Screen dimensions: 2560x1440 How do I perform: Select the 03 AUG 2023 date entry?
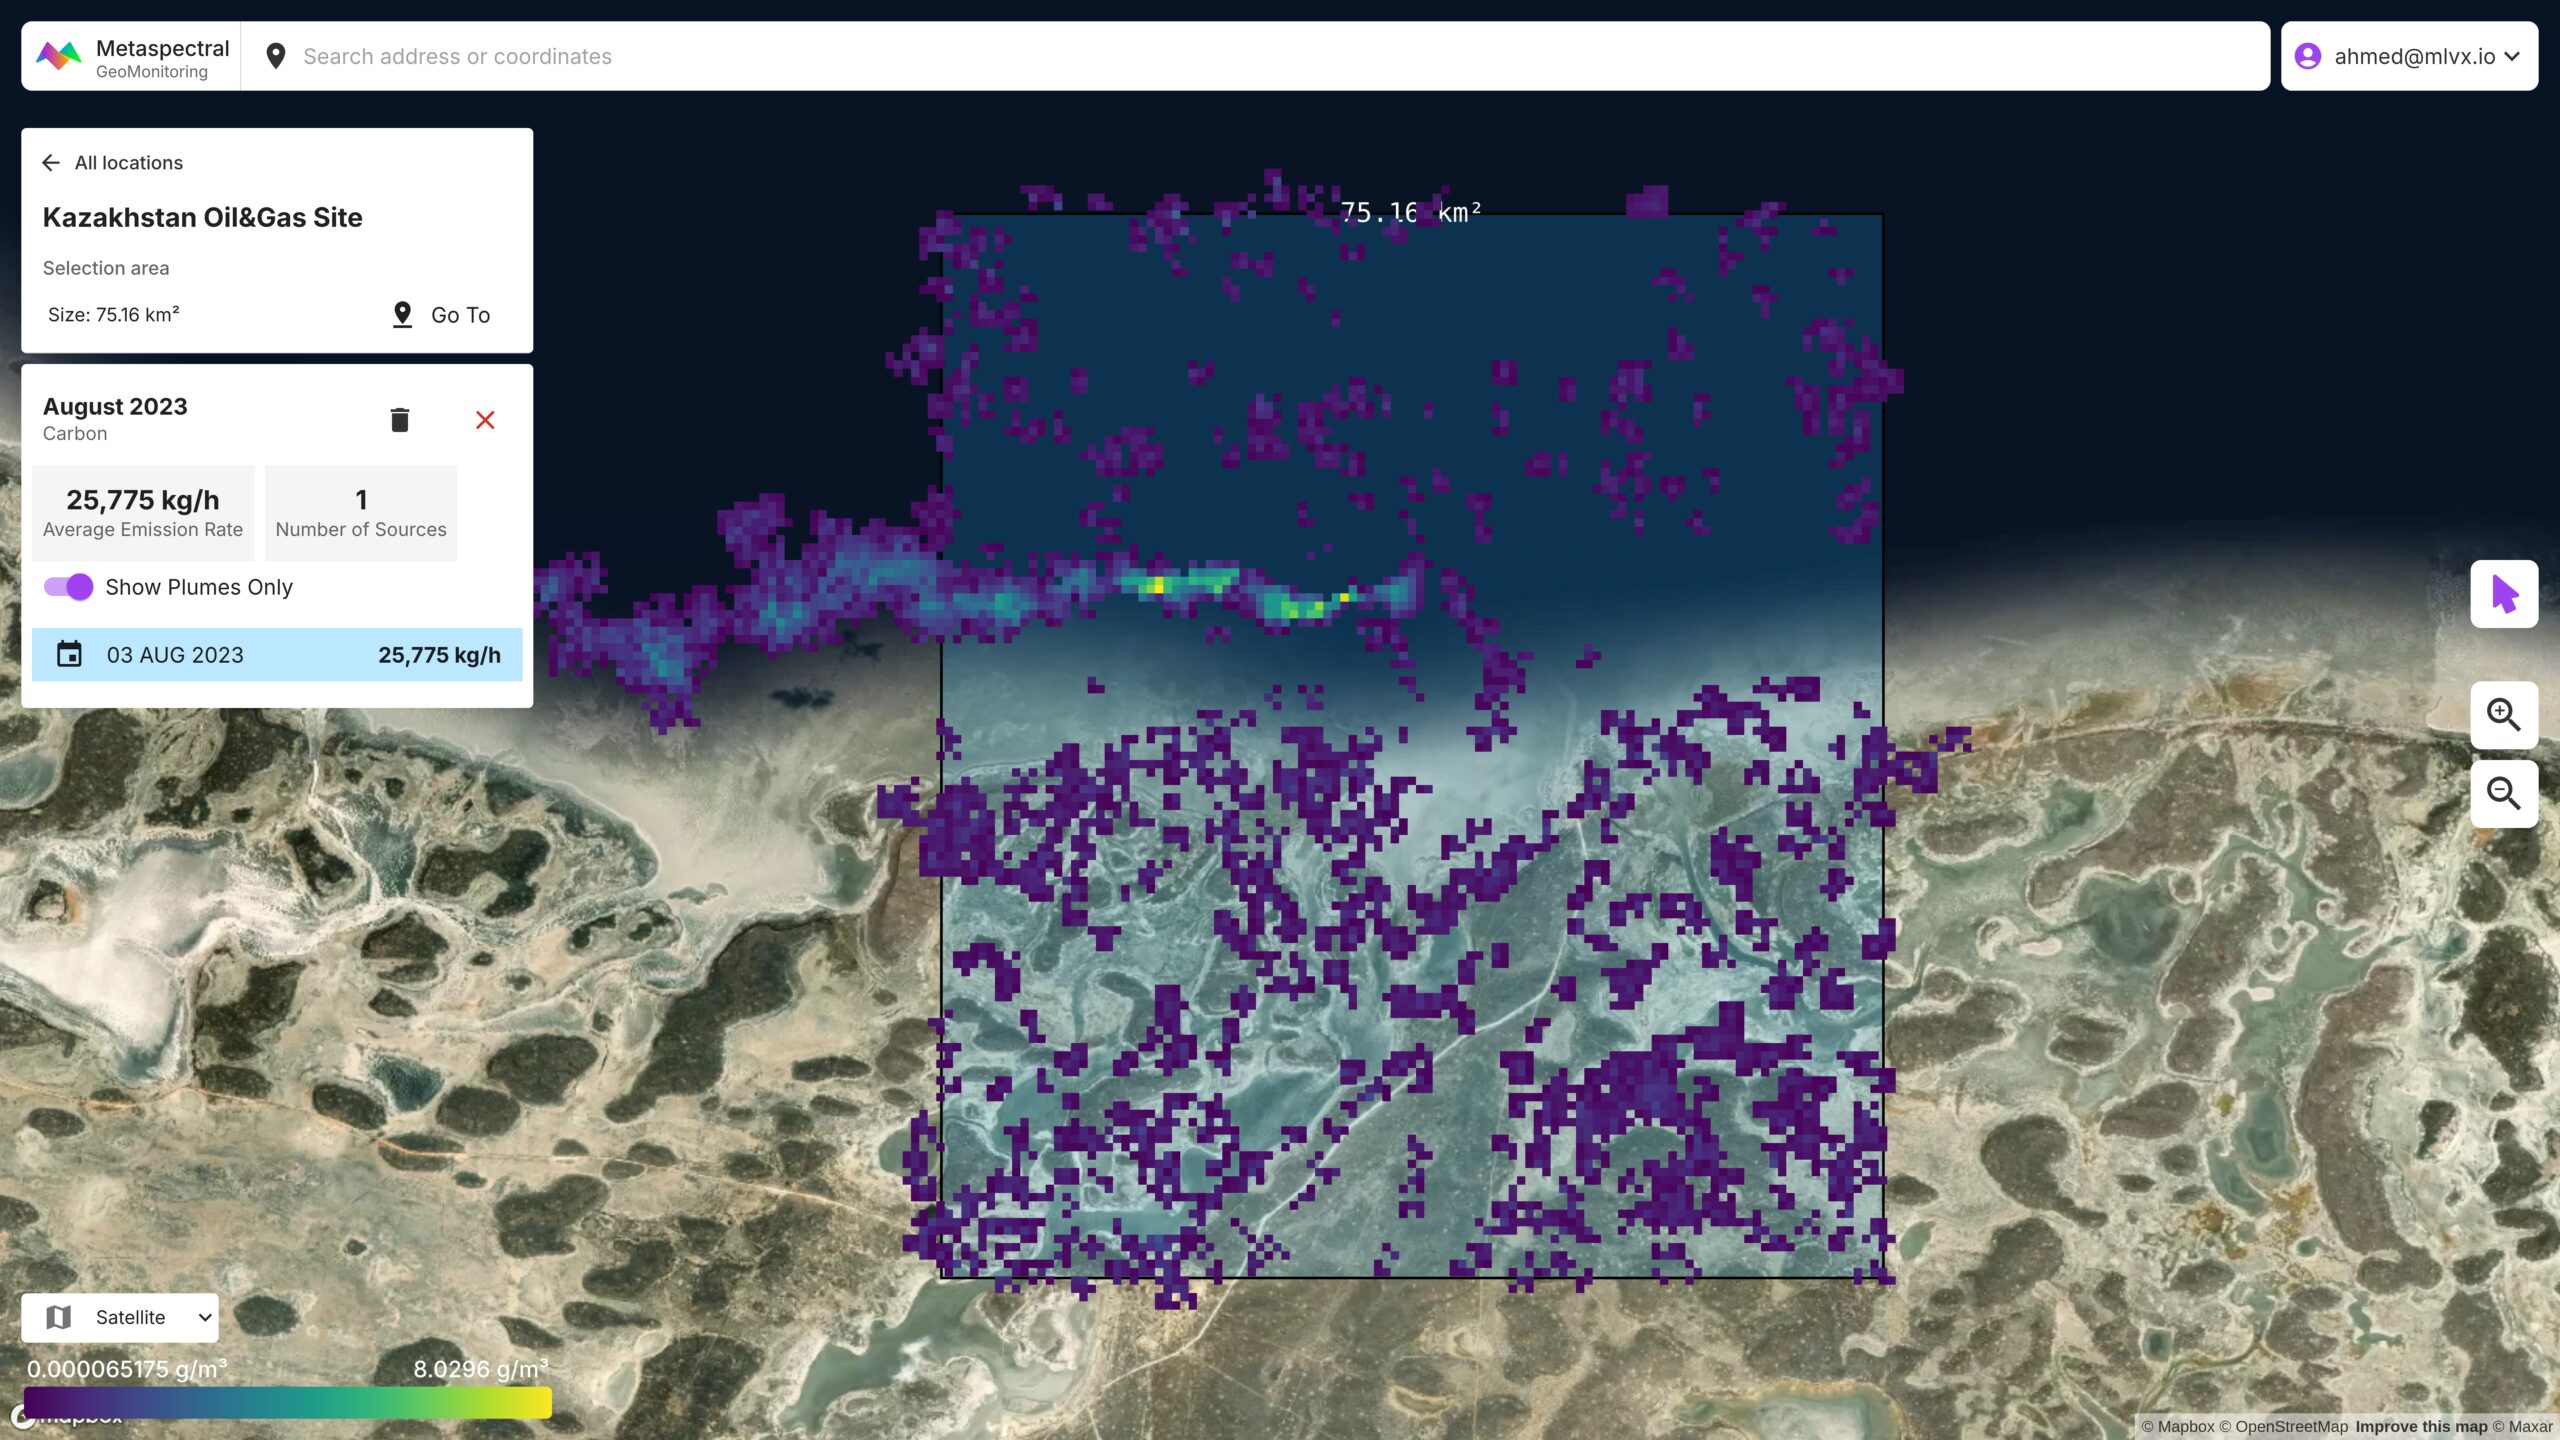pyautogui.click(x=277, y=655)
